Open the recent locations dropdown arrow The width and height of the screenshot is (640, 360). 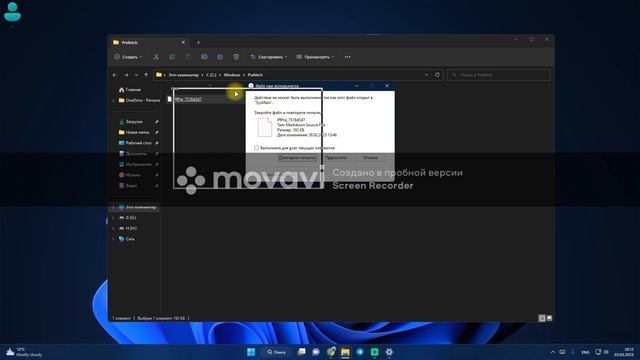tap(136, 75)
